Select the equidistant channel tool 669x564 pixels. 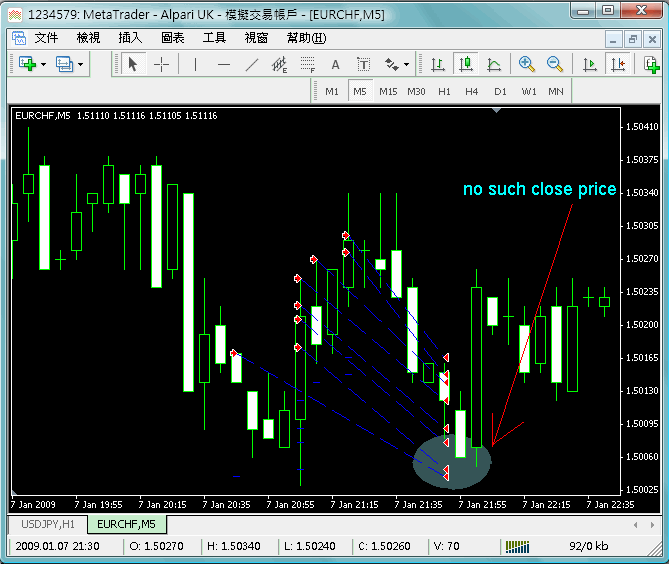[x=279, y=65]
